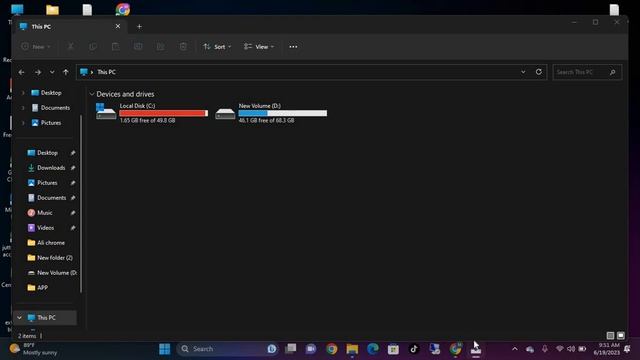The width and height of the screenshot is (640, 360).
Task: Open TikTok on the taskbar
Action: 413,349
